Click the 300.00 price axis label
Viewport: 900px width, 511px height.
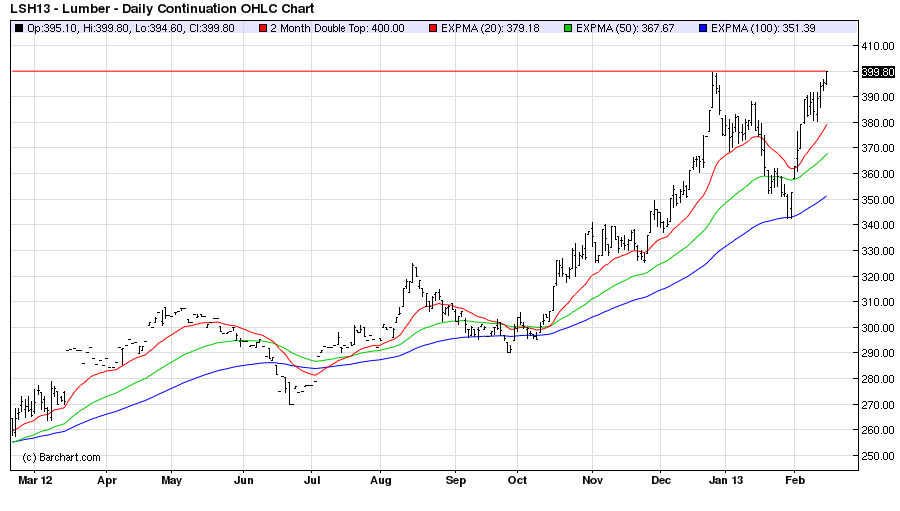(x=878, y=328)
